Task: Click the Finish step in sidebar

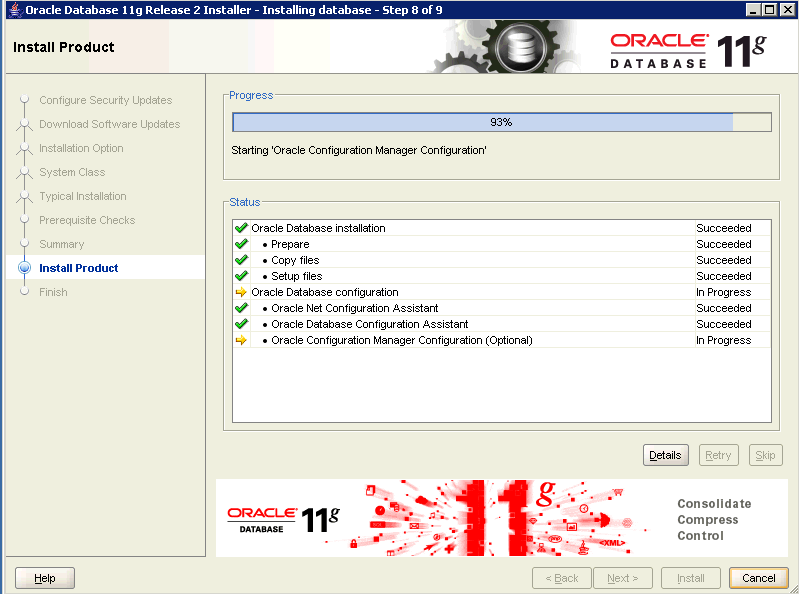Action: (x=53, y=292)
